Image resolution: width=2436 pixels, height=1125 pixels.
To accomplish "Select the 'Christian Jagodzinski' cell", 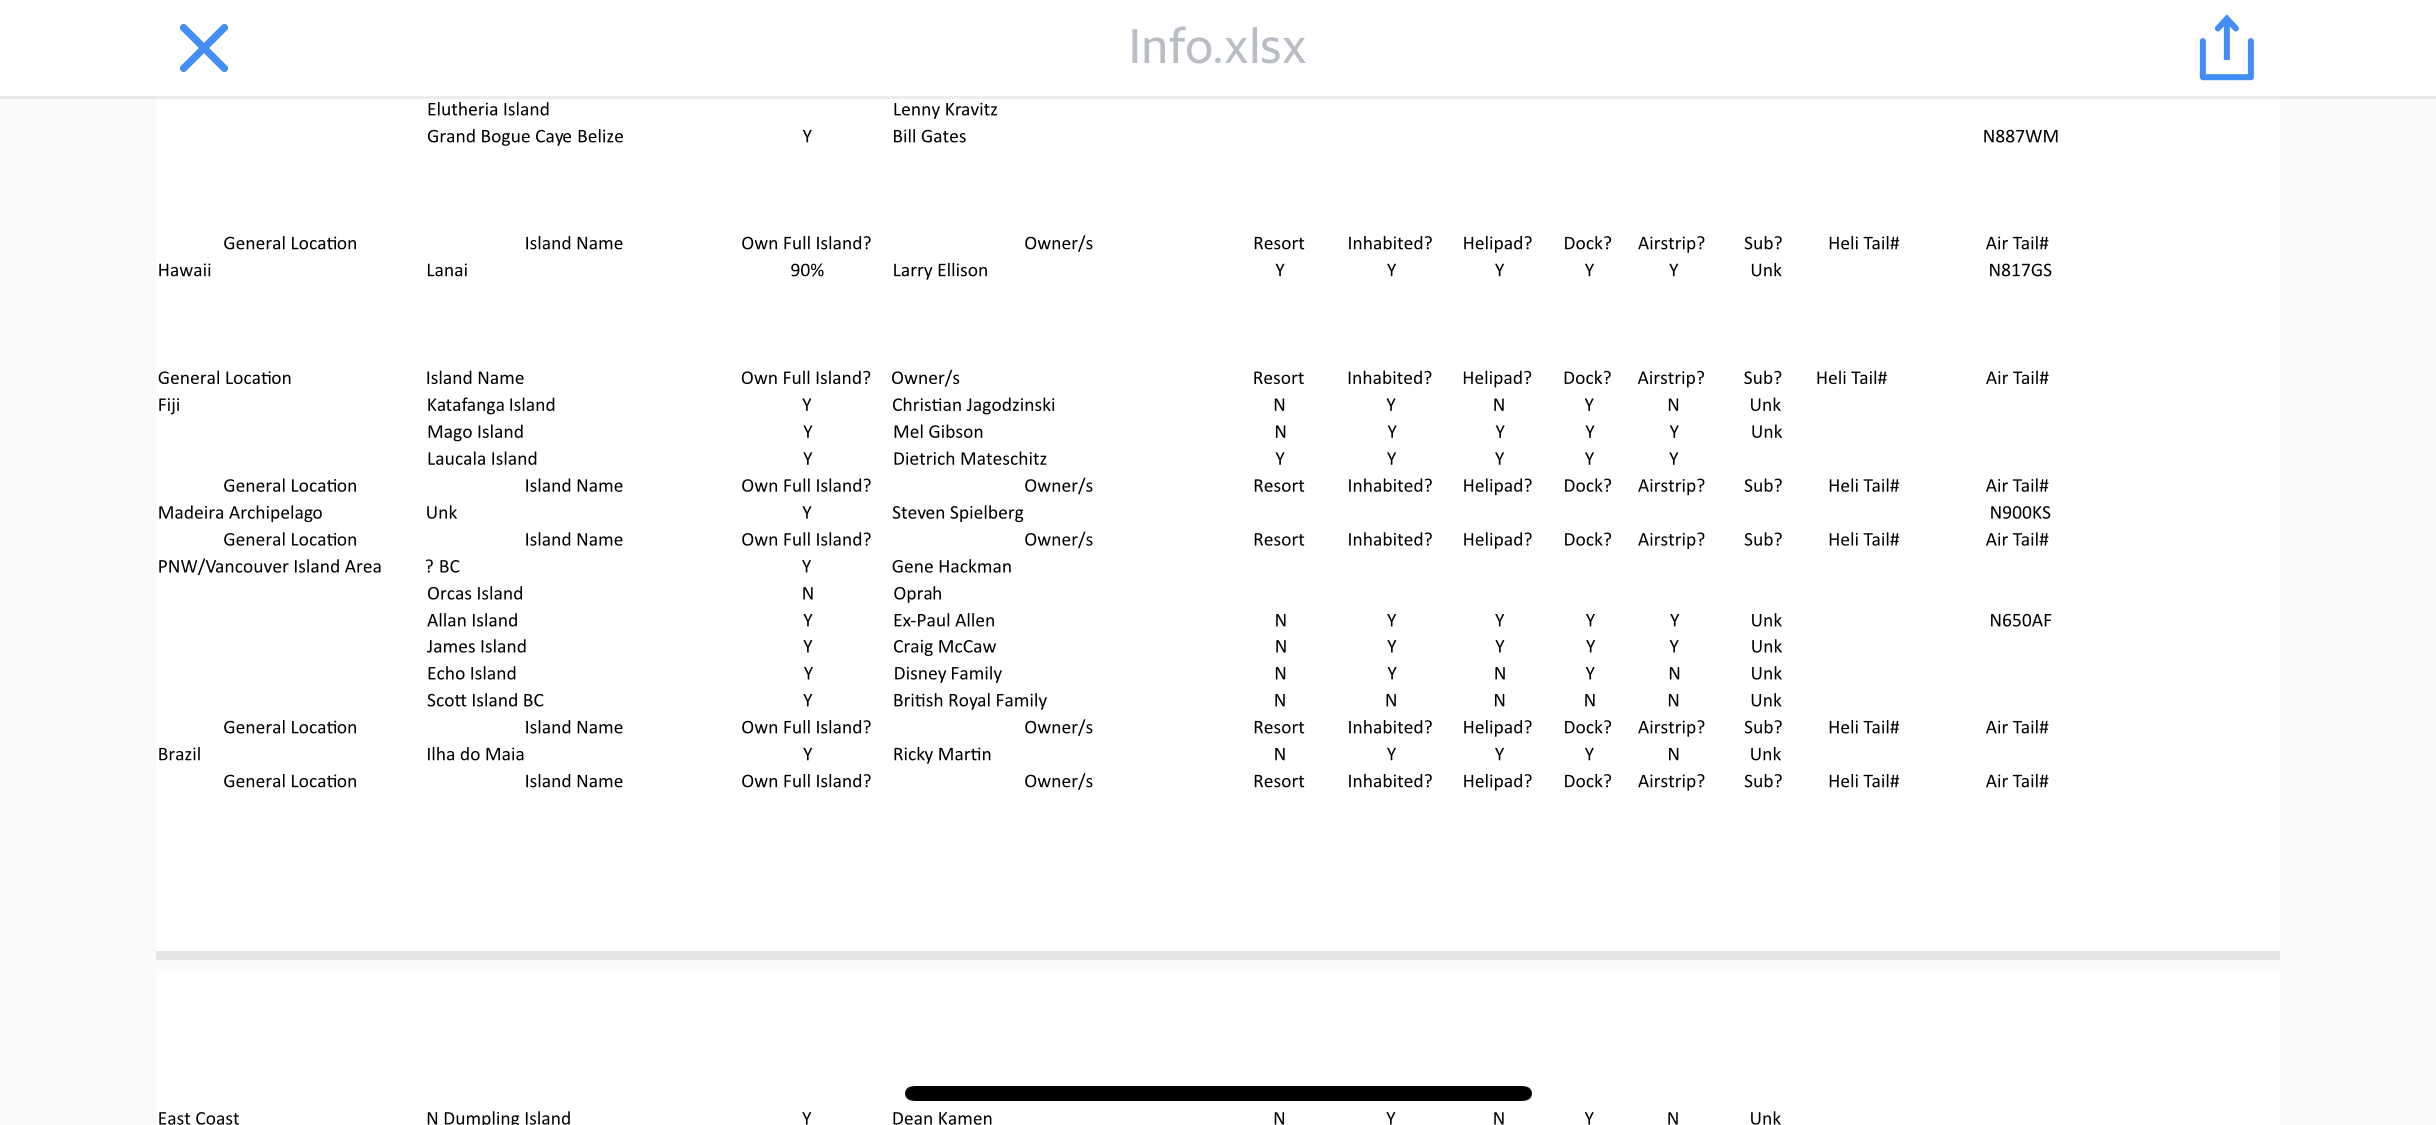I will coord(973,405).
